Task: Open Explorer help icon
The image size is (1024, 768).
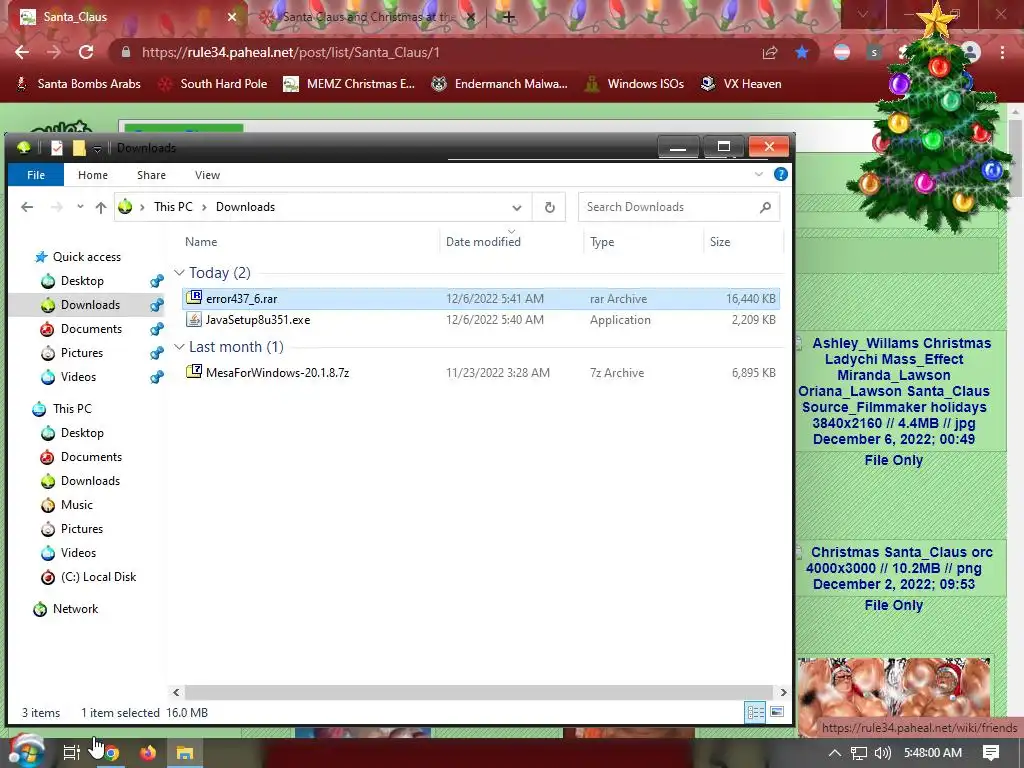Action: coord(780,174)
